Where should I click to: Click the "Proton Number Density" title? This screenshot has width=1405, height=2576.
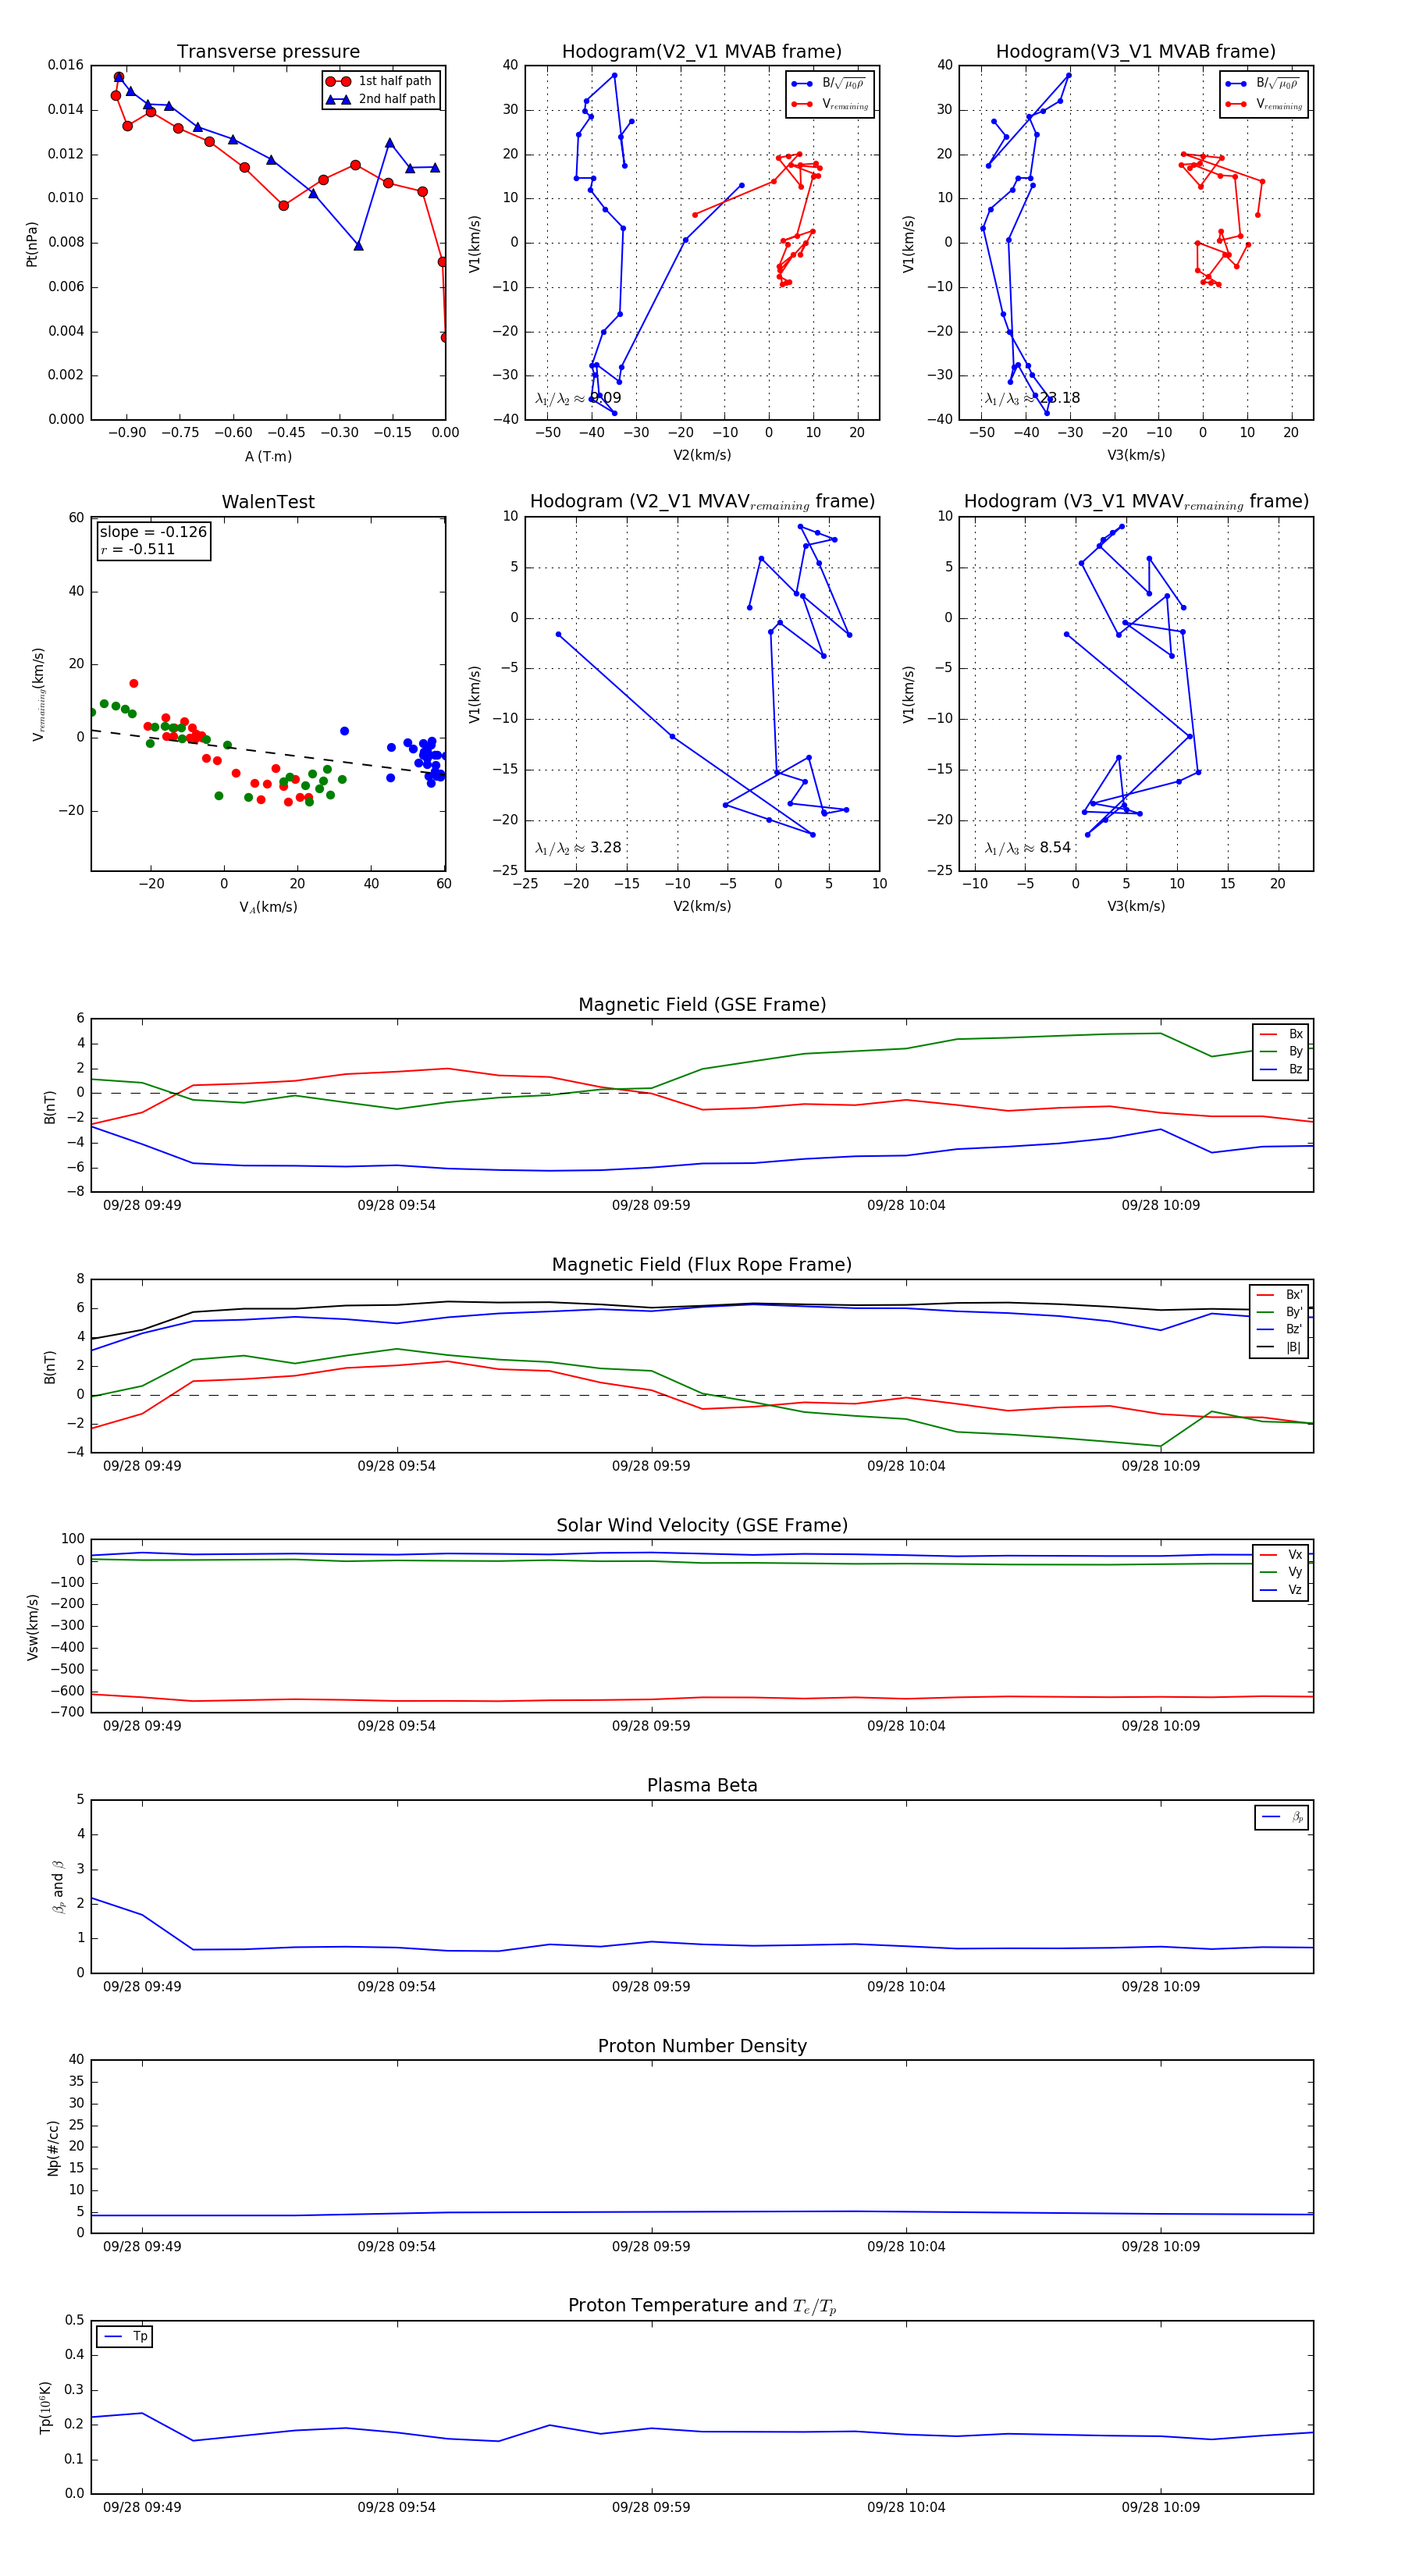pyautogui.click(x=702, y=2046)
